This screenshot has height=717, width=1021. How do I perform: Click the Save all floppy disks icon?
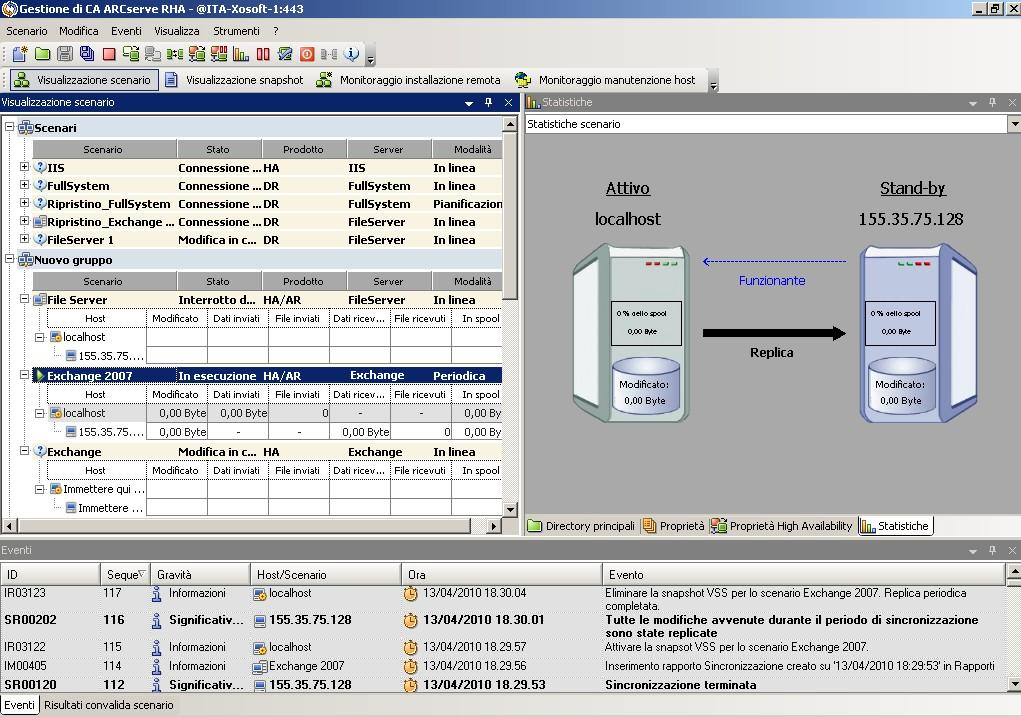pyautogui.click(x=87, y=54)
